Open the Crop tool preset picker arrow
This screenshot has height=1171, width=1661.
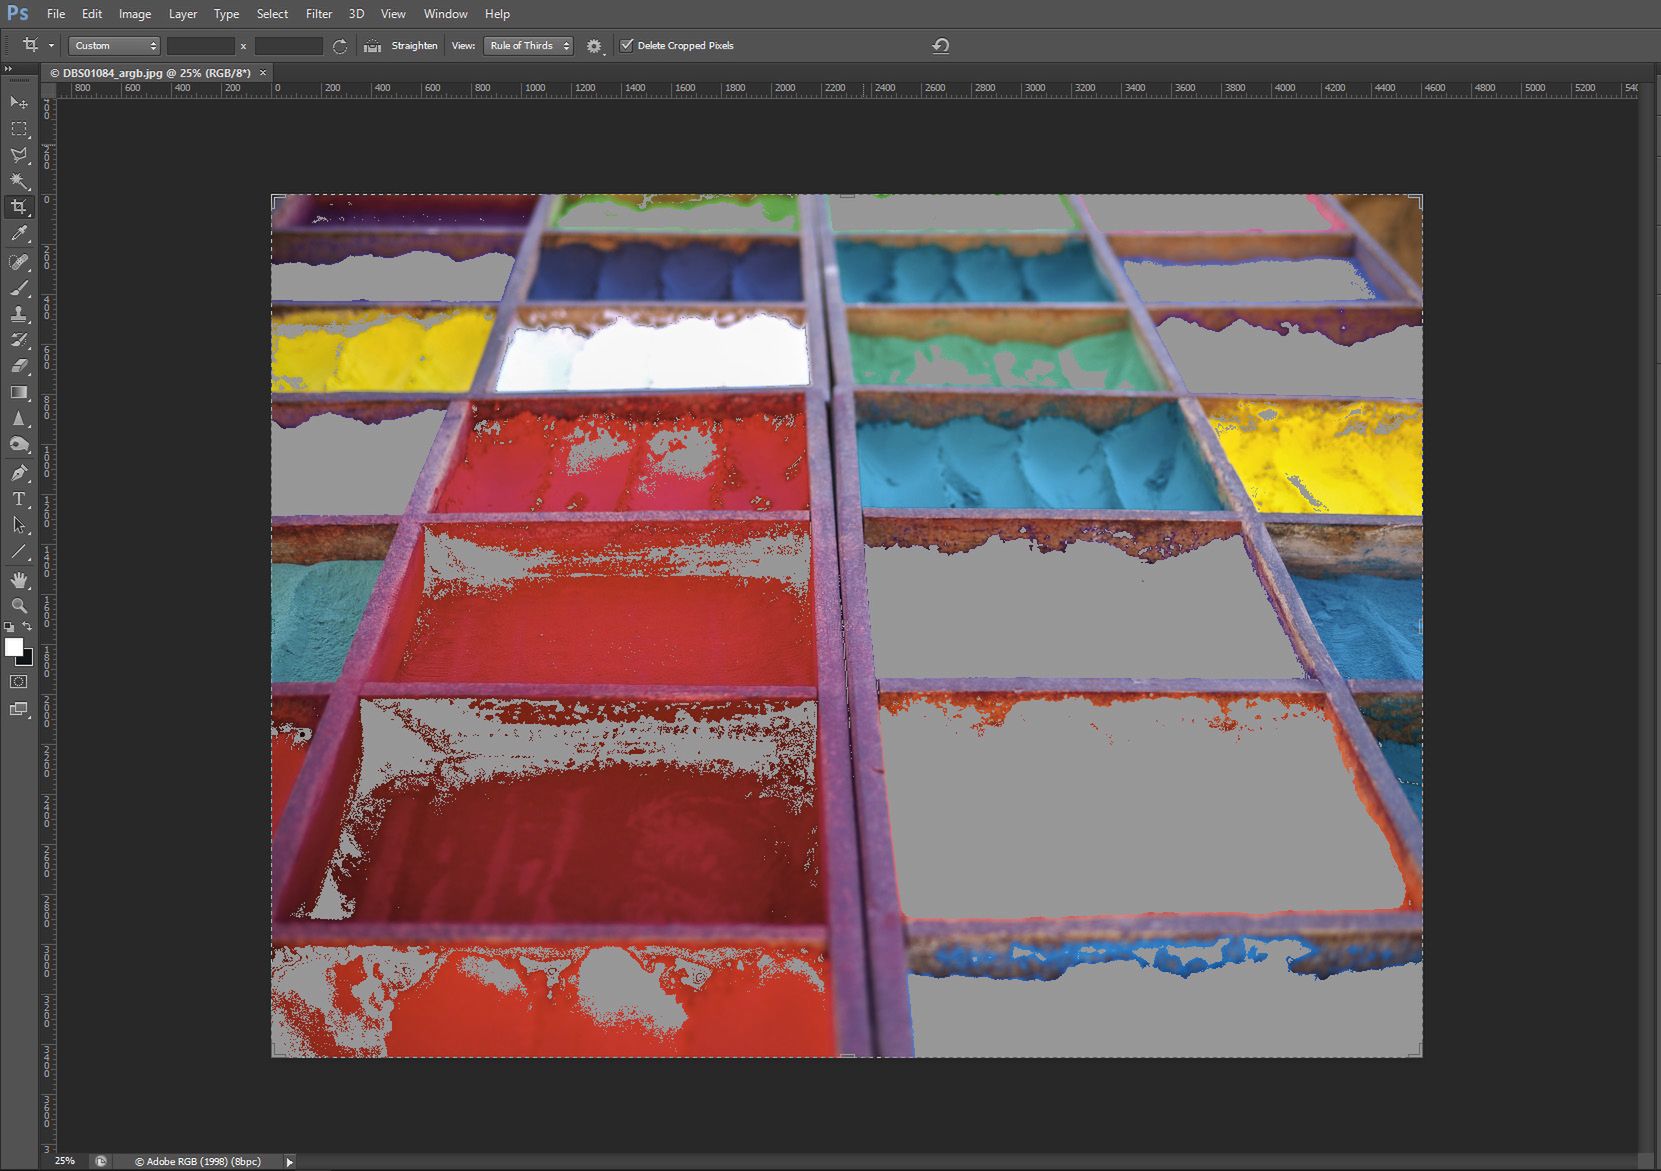point(51,46)
